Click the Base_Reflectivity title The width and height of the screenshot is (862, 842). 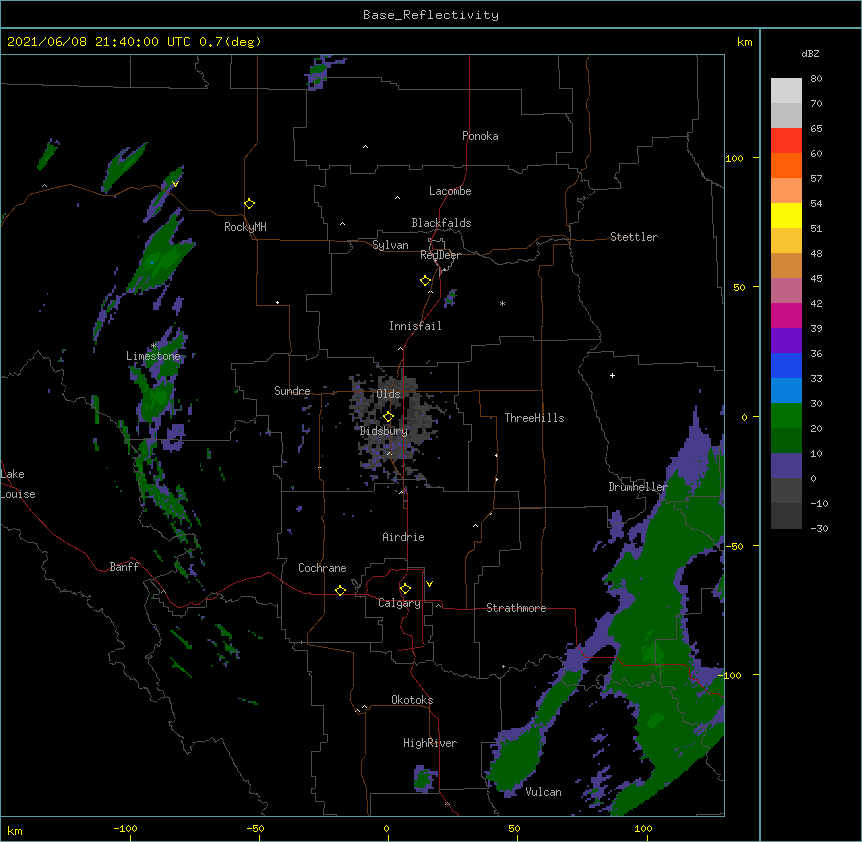[x=431, y=15]
